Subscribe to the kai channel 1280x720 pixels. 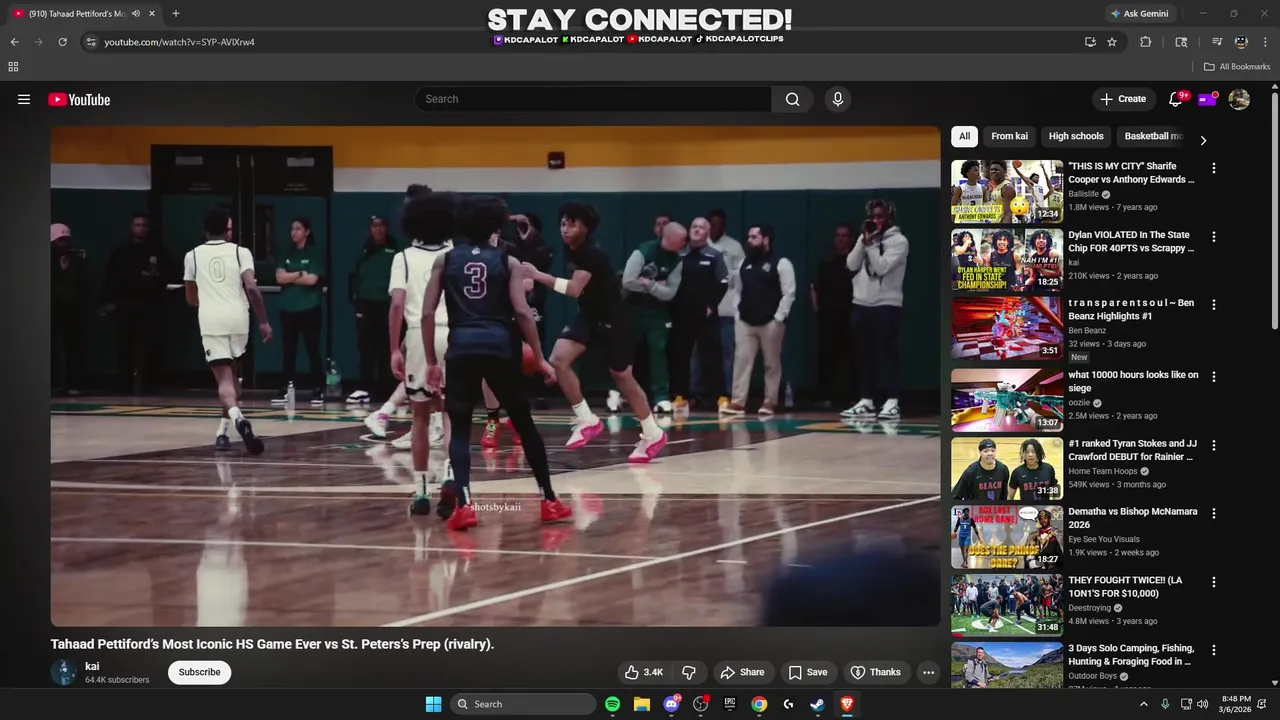tap(199, 672)
